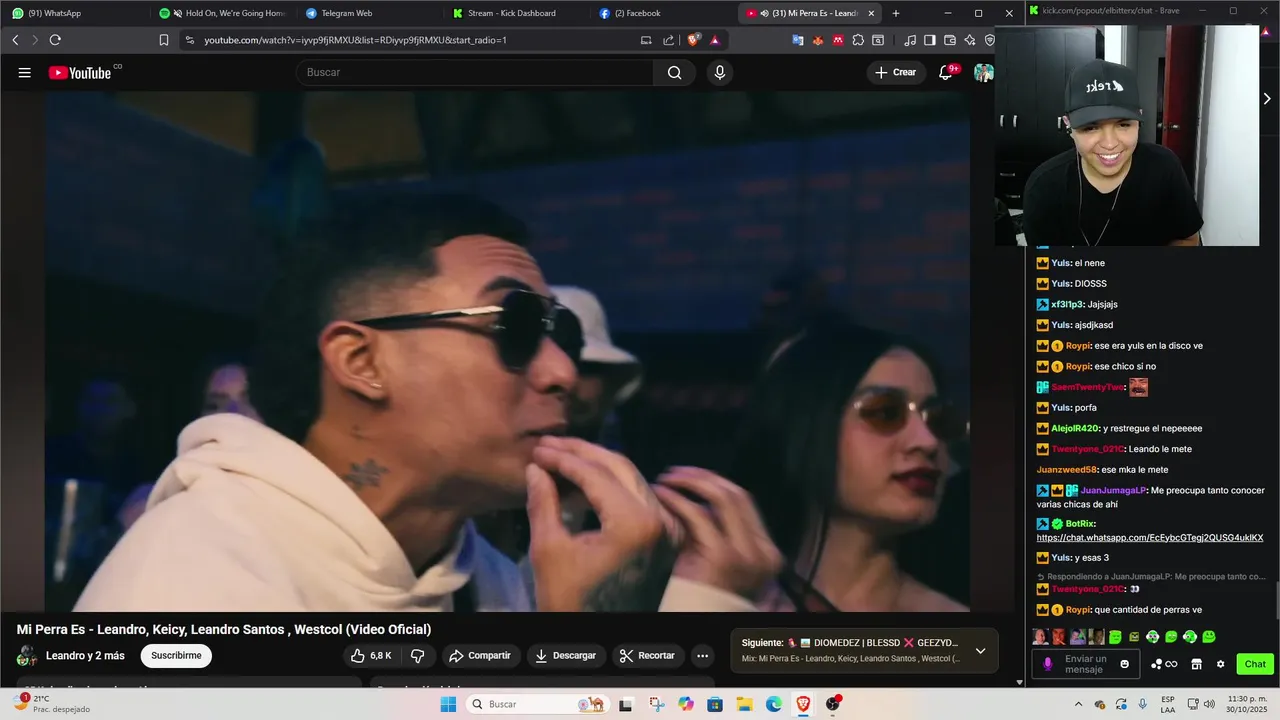Open Kick chat settings gear

click(1220, 664)
